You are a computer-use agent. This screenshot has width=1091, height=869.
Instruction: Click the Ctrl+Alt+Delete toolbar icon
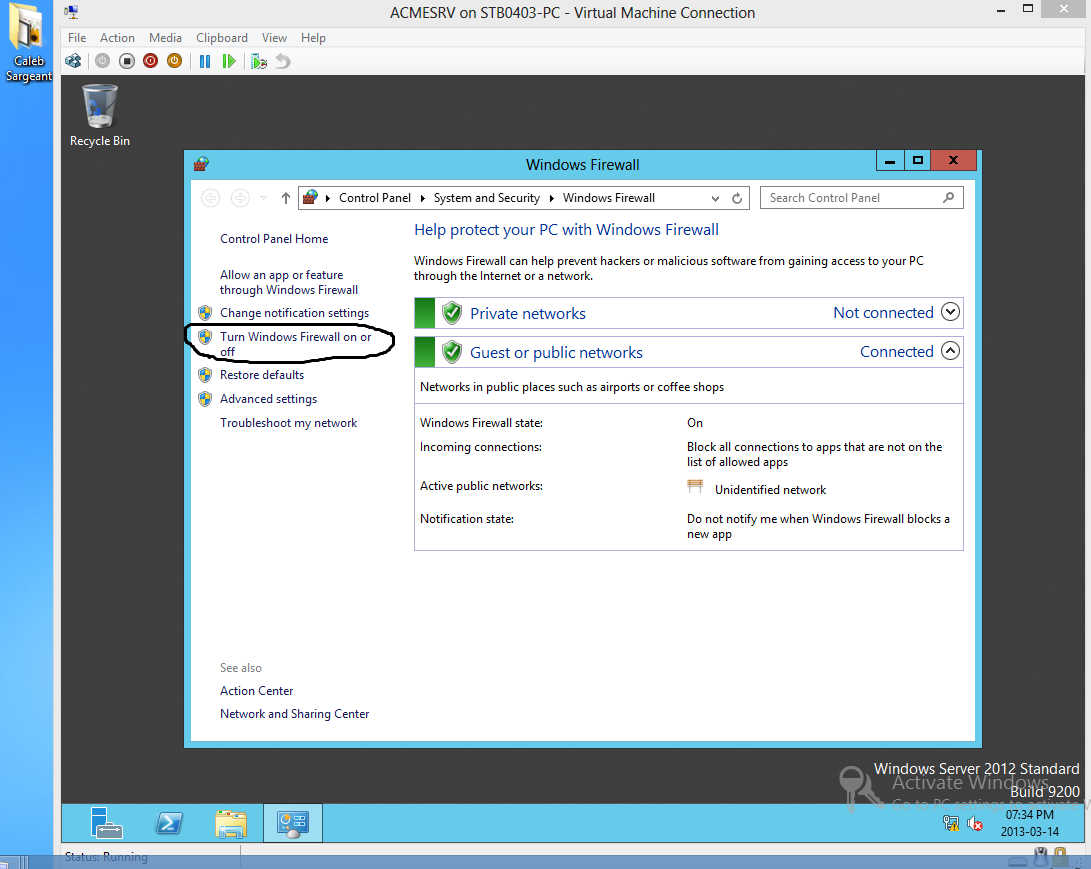tap(73, 61)
